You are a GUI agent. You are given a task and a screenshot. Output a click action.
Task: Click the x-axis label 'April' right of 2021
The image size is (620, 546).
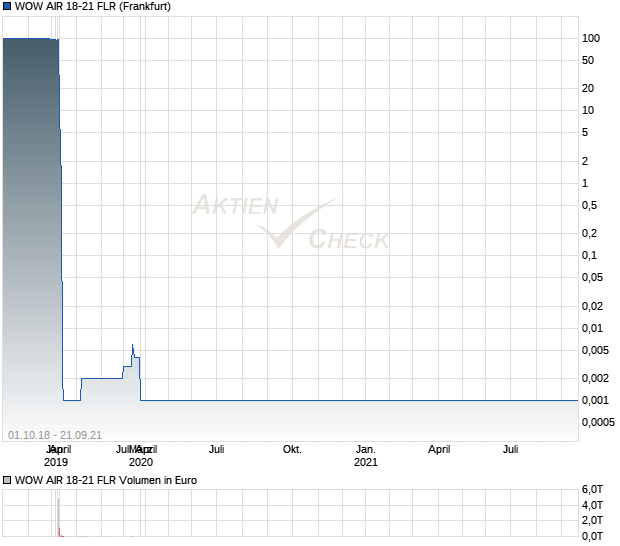click(x=439, y=450)
